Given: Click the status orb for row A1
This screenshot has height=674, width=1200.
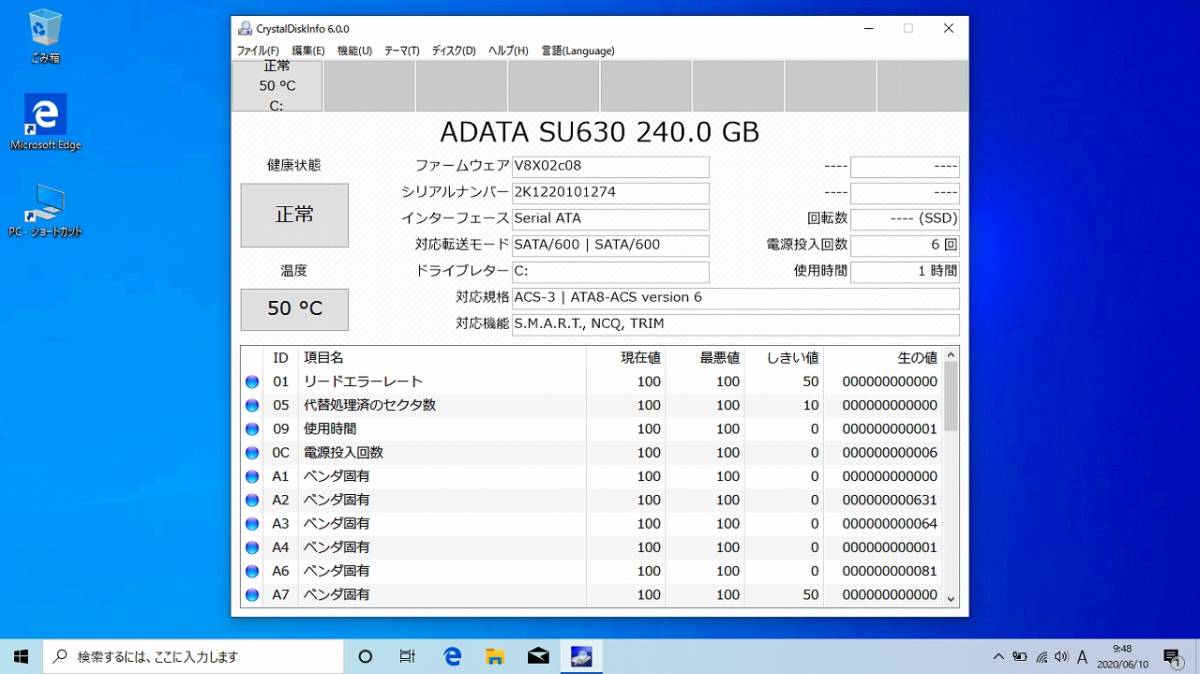Looking at the screenshot, I should click(x=252, y=477).
